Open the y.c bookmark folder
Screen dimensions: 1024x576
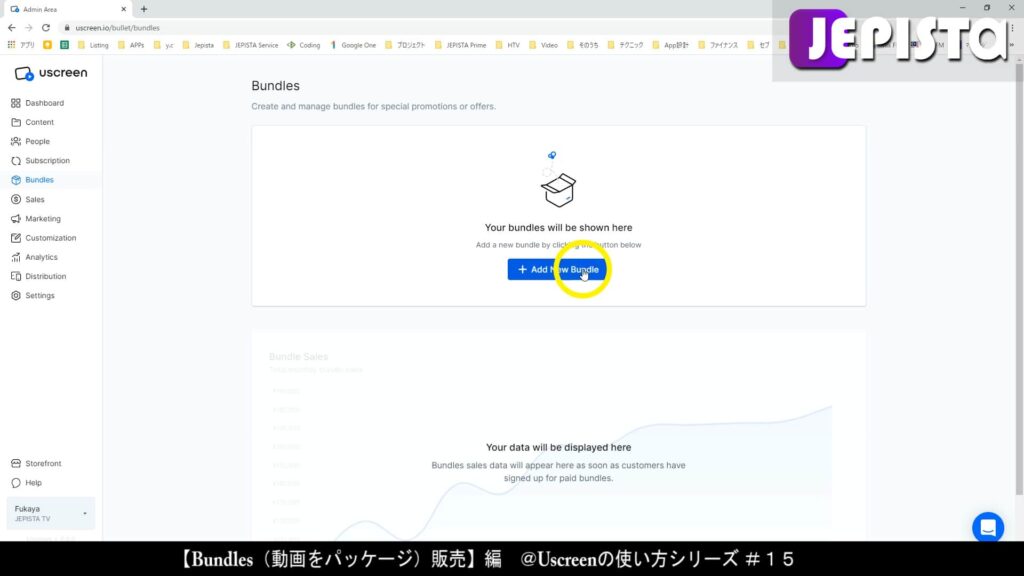click(x=163, y=45)
